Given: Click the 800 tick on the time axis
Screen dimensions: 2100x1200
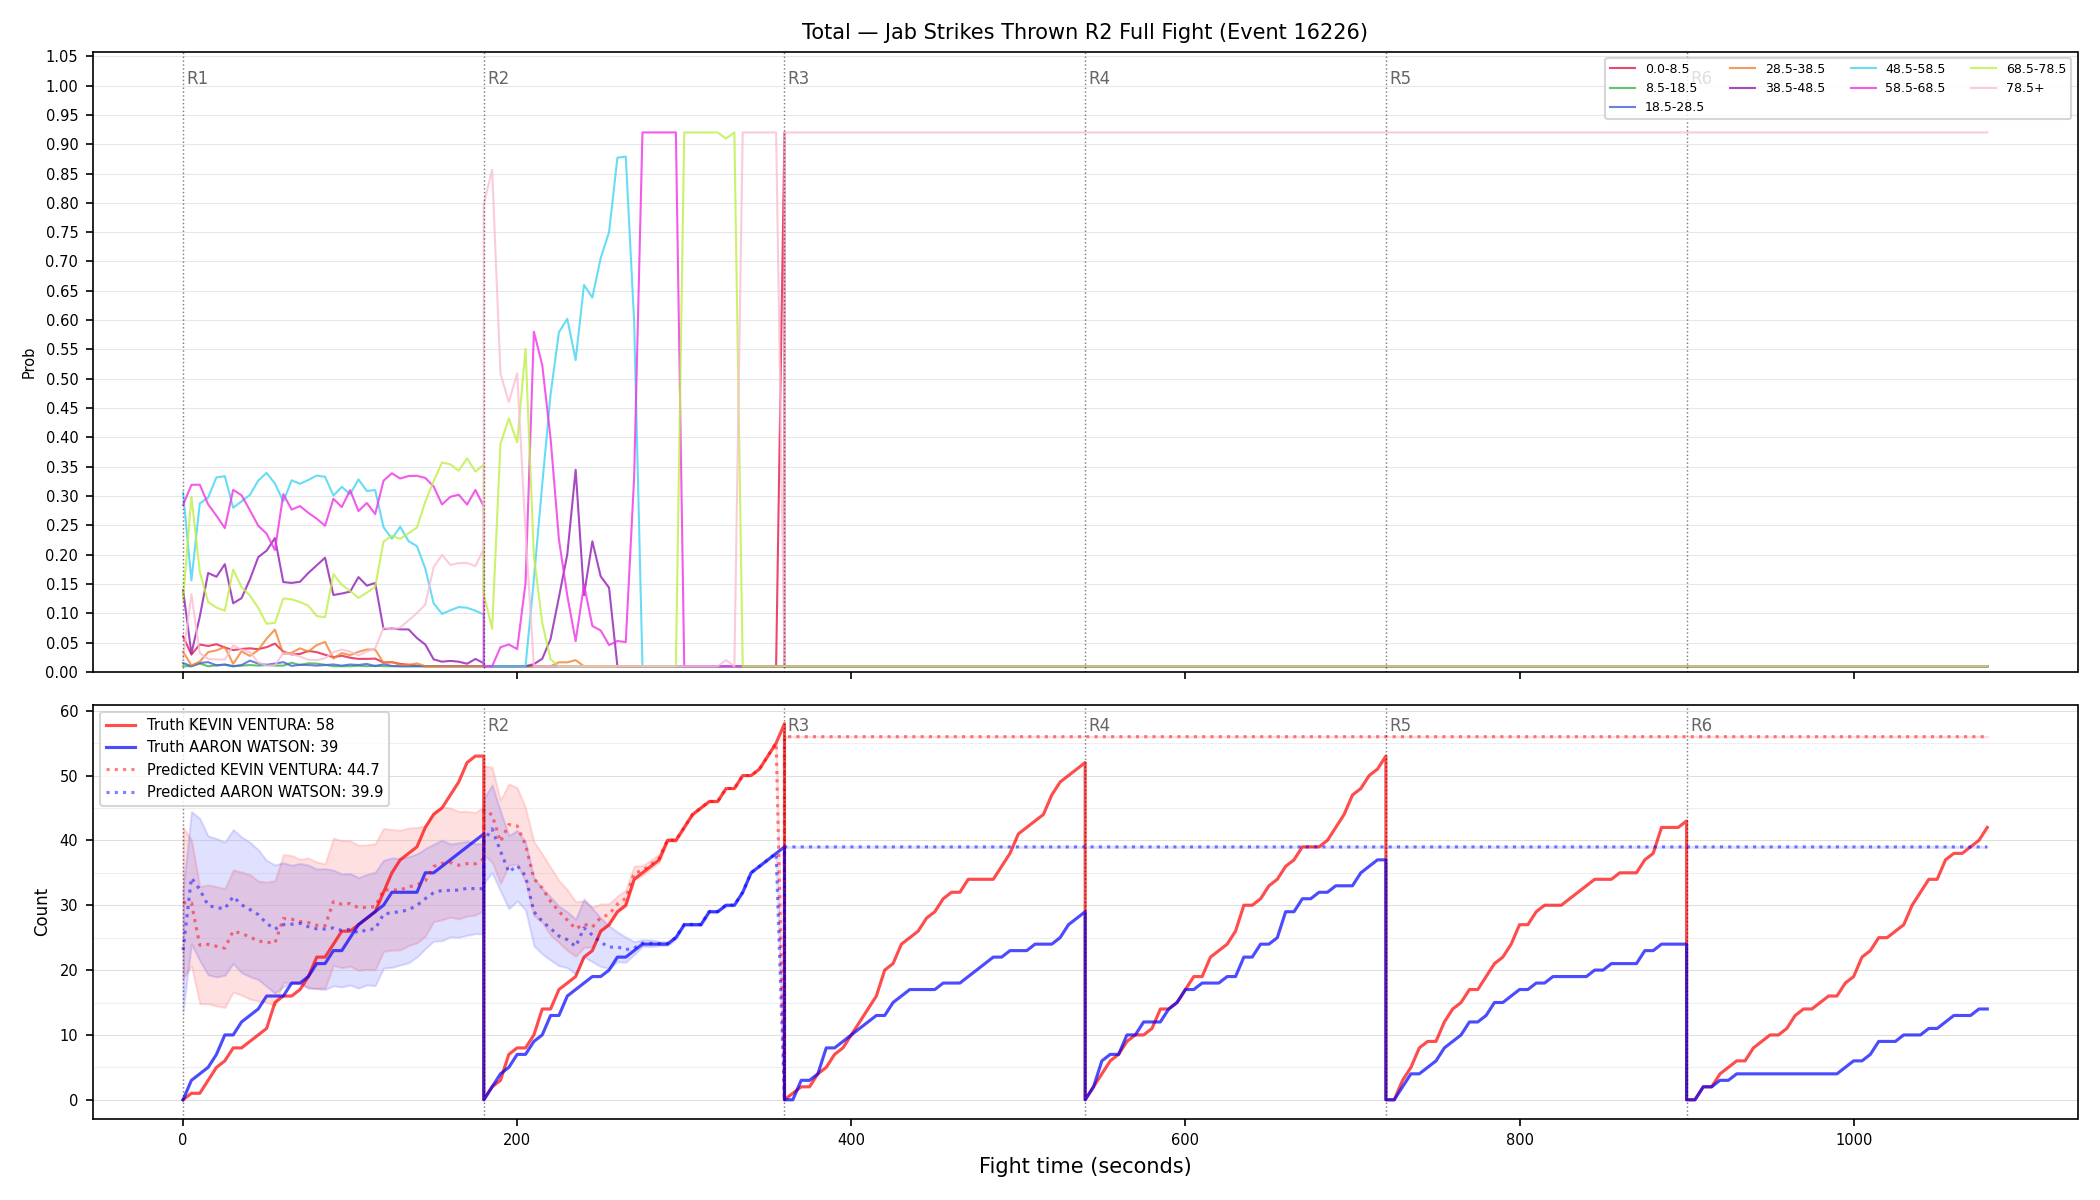Looking at the screenshot, I should (x=1520, y=1139).
